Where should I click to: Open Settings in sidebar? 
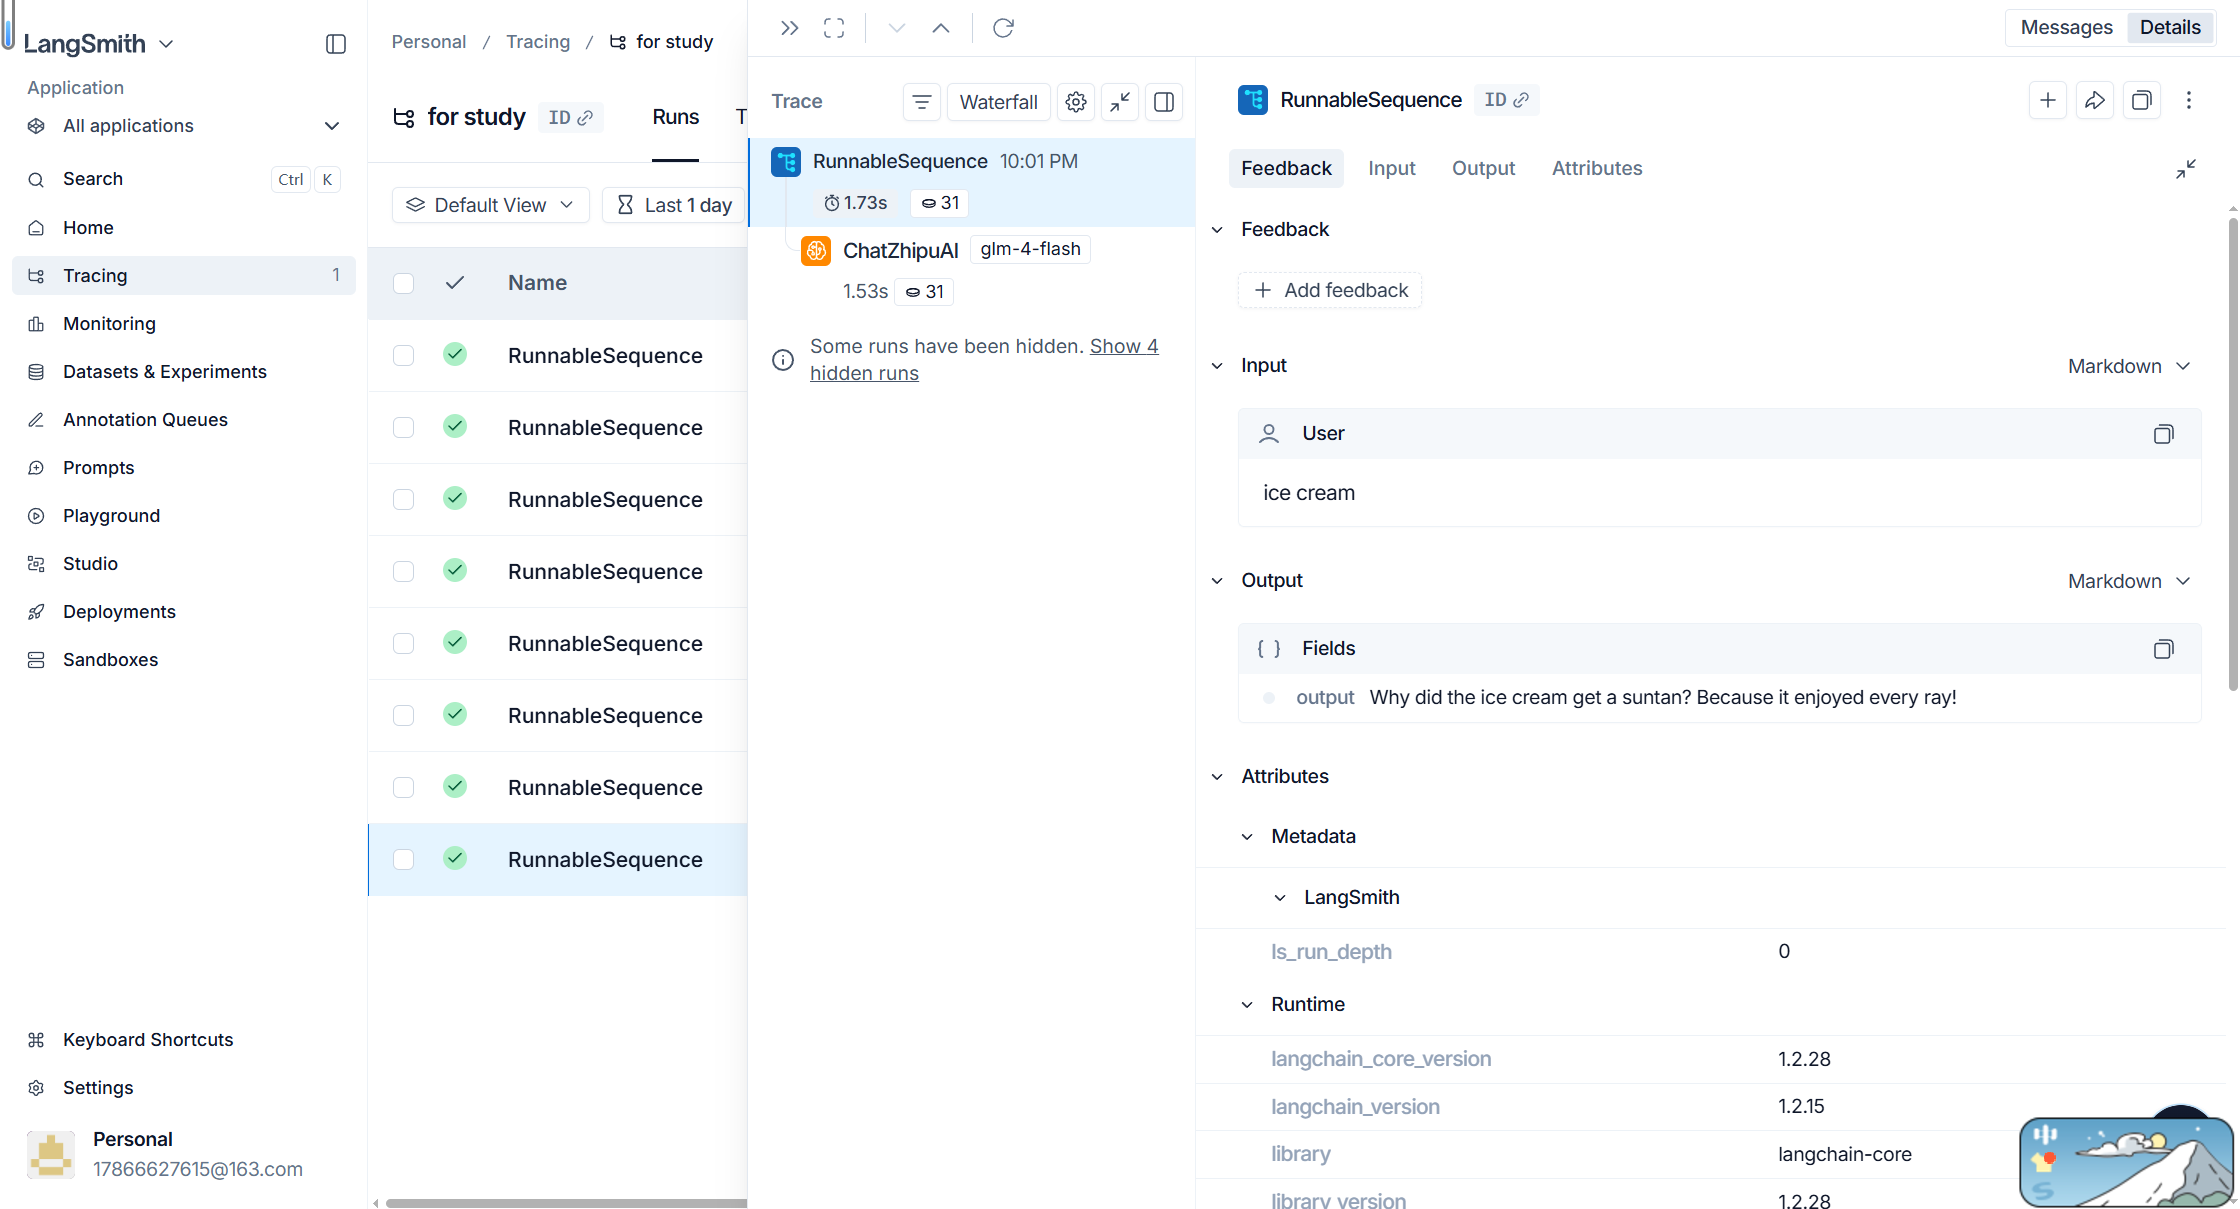click(184, 1088)
